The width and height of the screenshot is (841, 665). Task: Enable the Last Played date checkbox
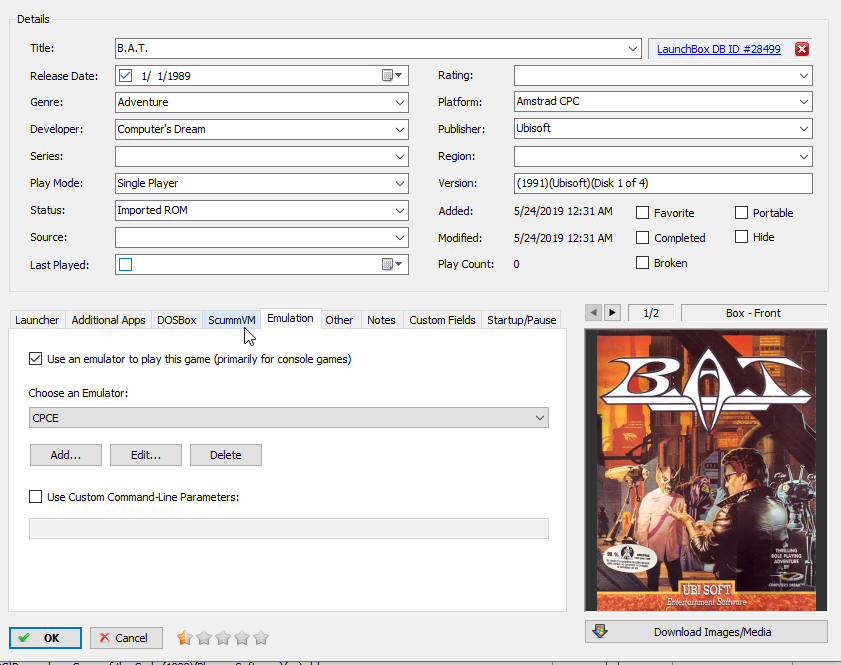[x=126, y=264]
